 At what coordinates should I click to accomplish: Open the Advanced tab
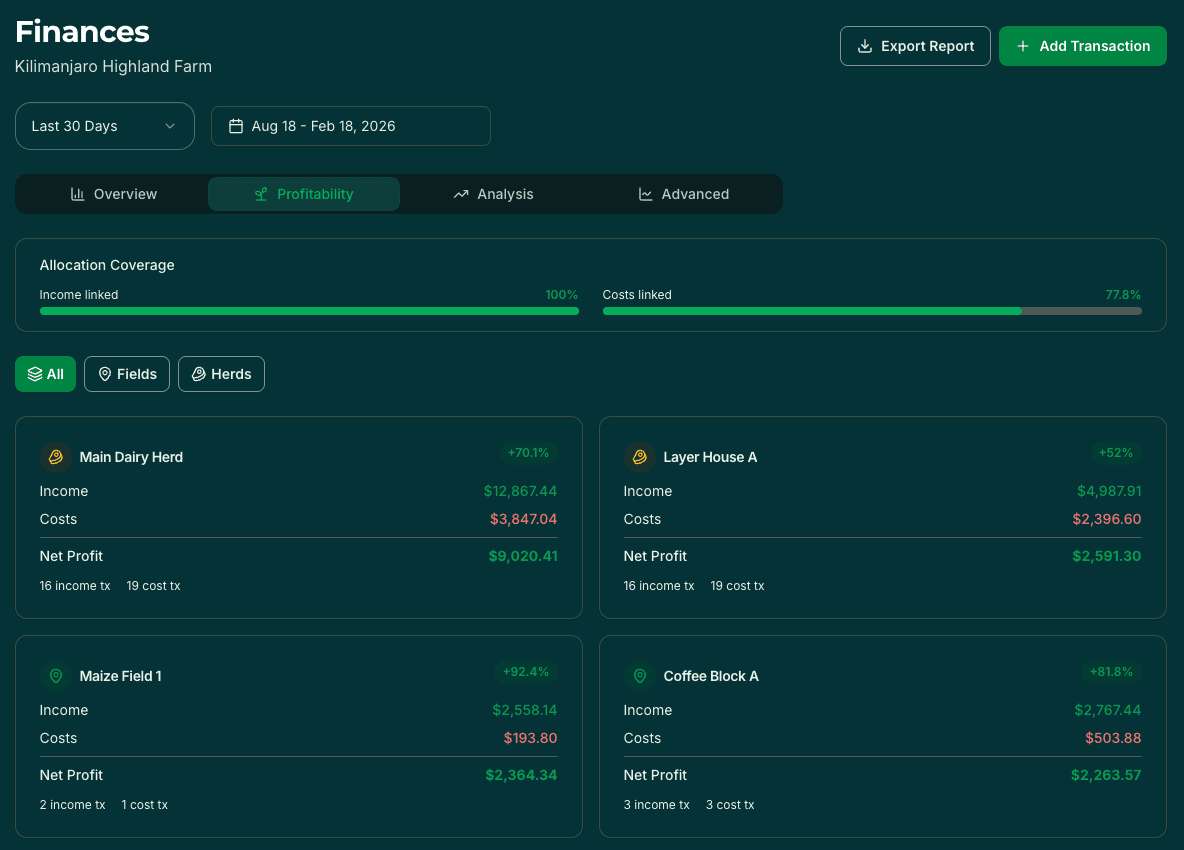tap(684, 194)
